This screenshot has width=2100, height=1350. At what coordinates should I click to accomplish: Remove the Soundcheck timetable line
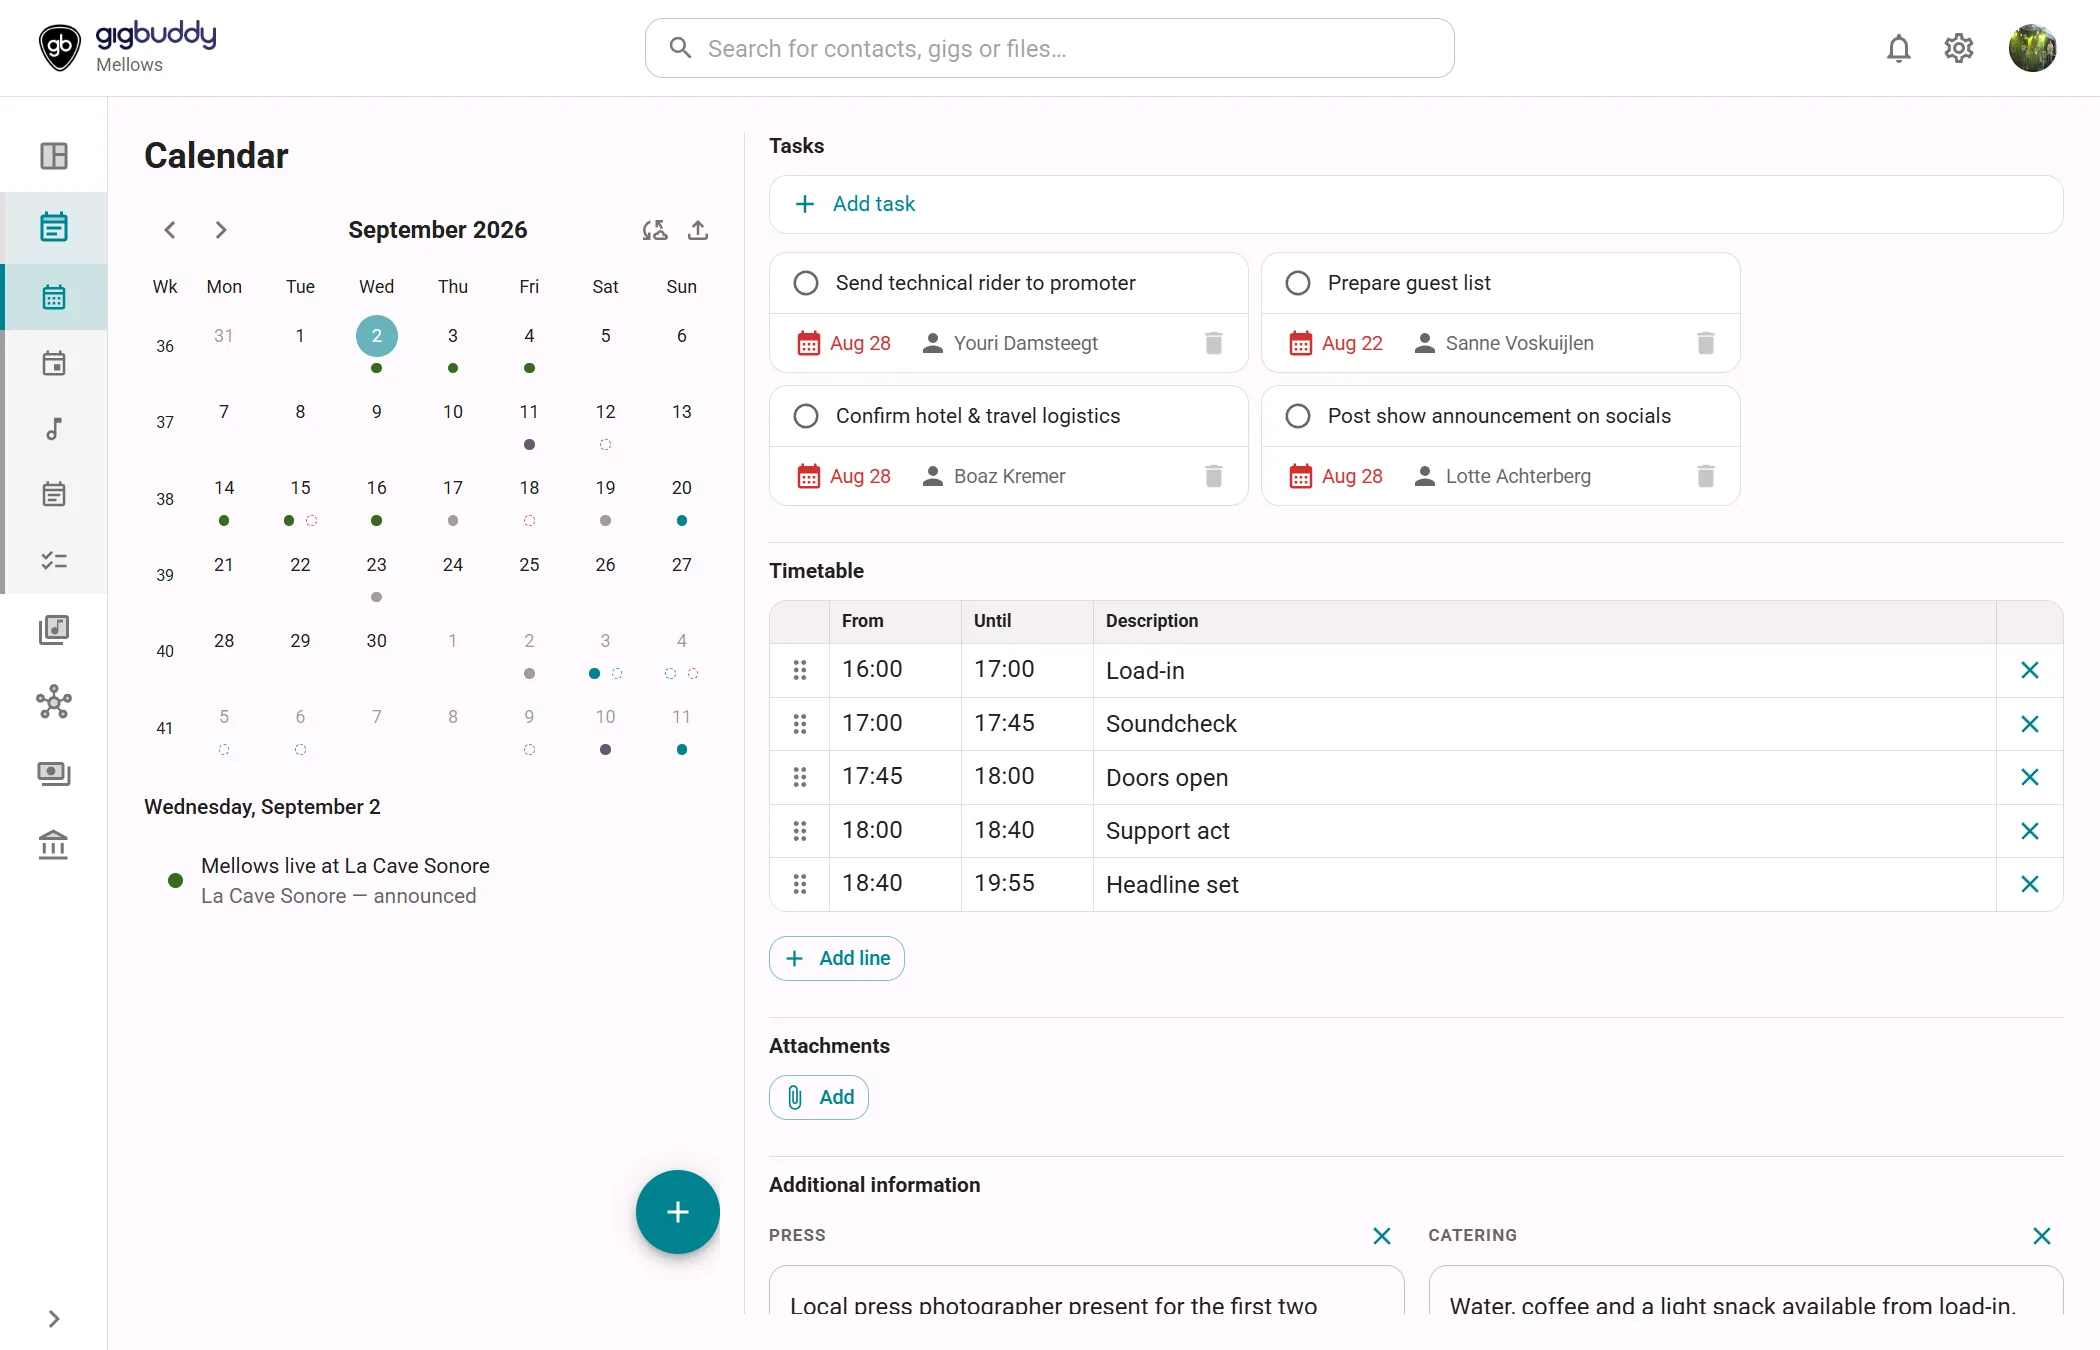pos(2029,724)
